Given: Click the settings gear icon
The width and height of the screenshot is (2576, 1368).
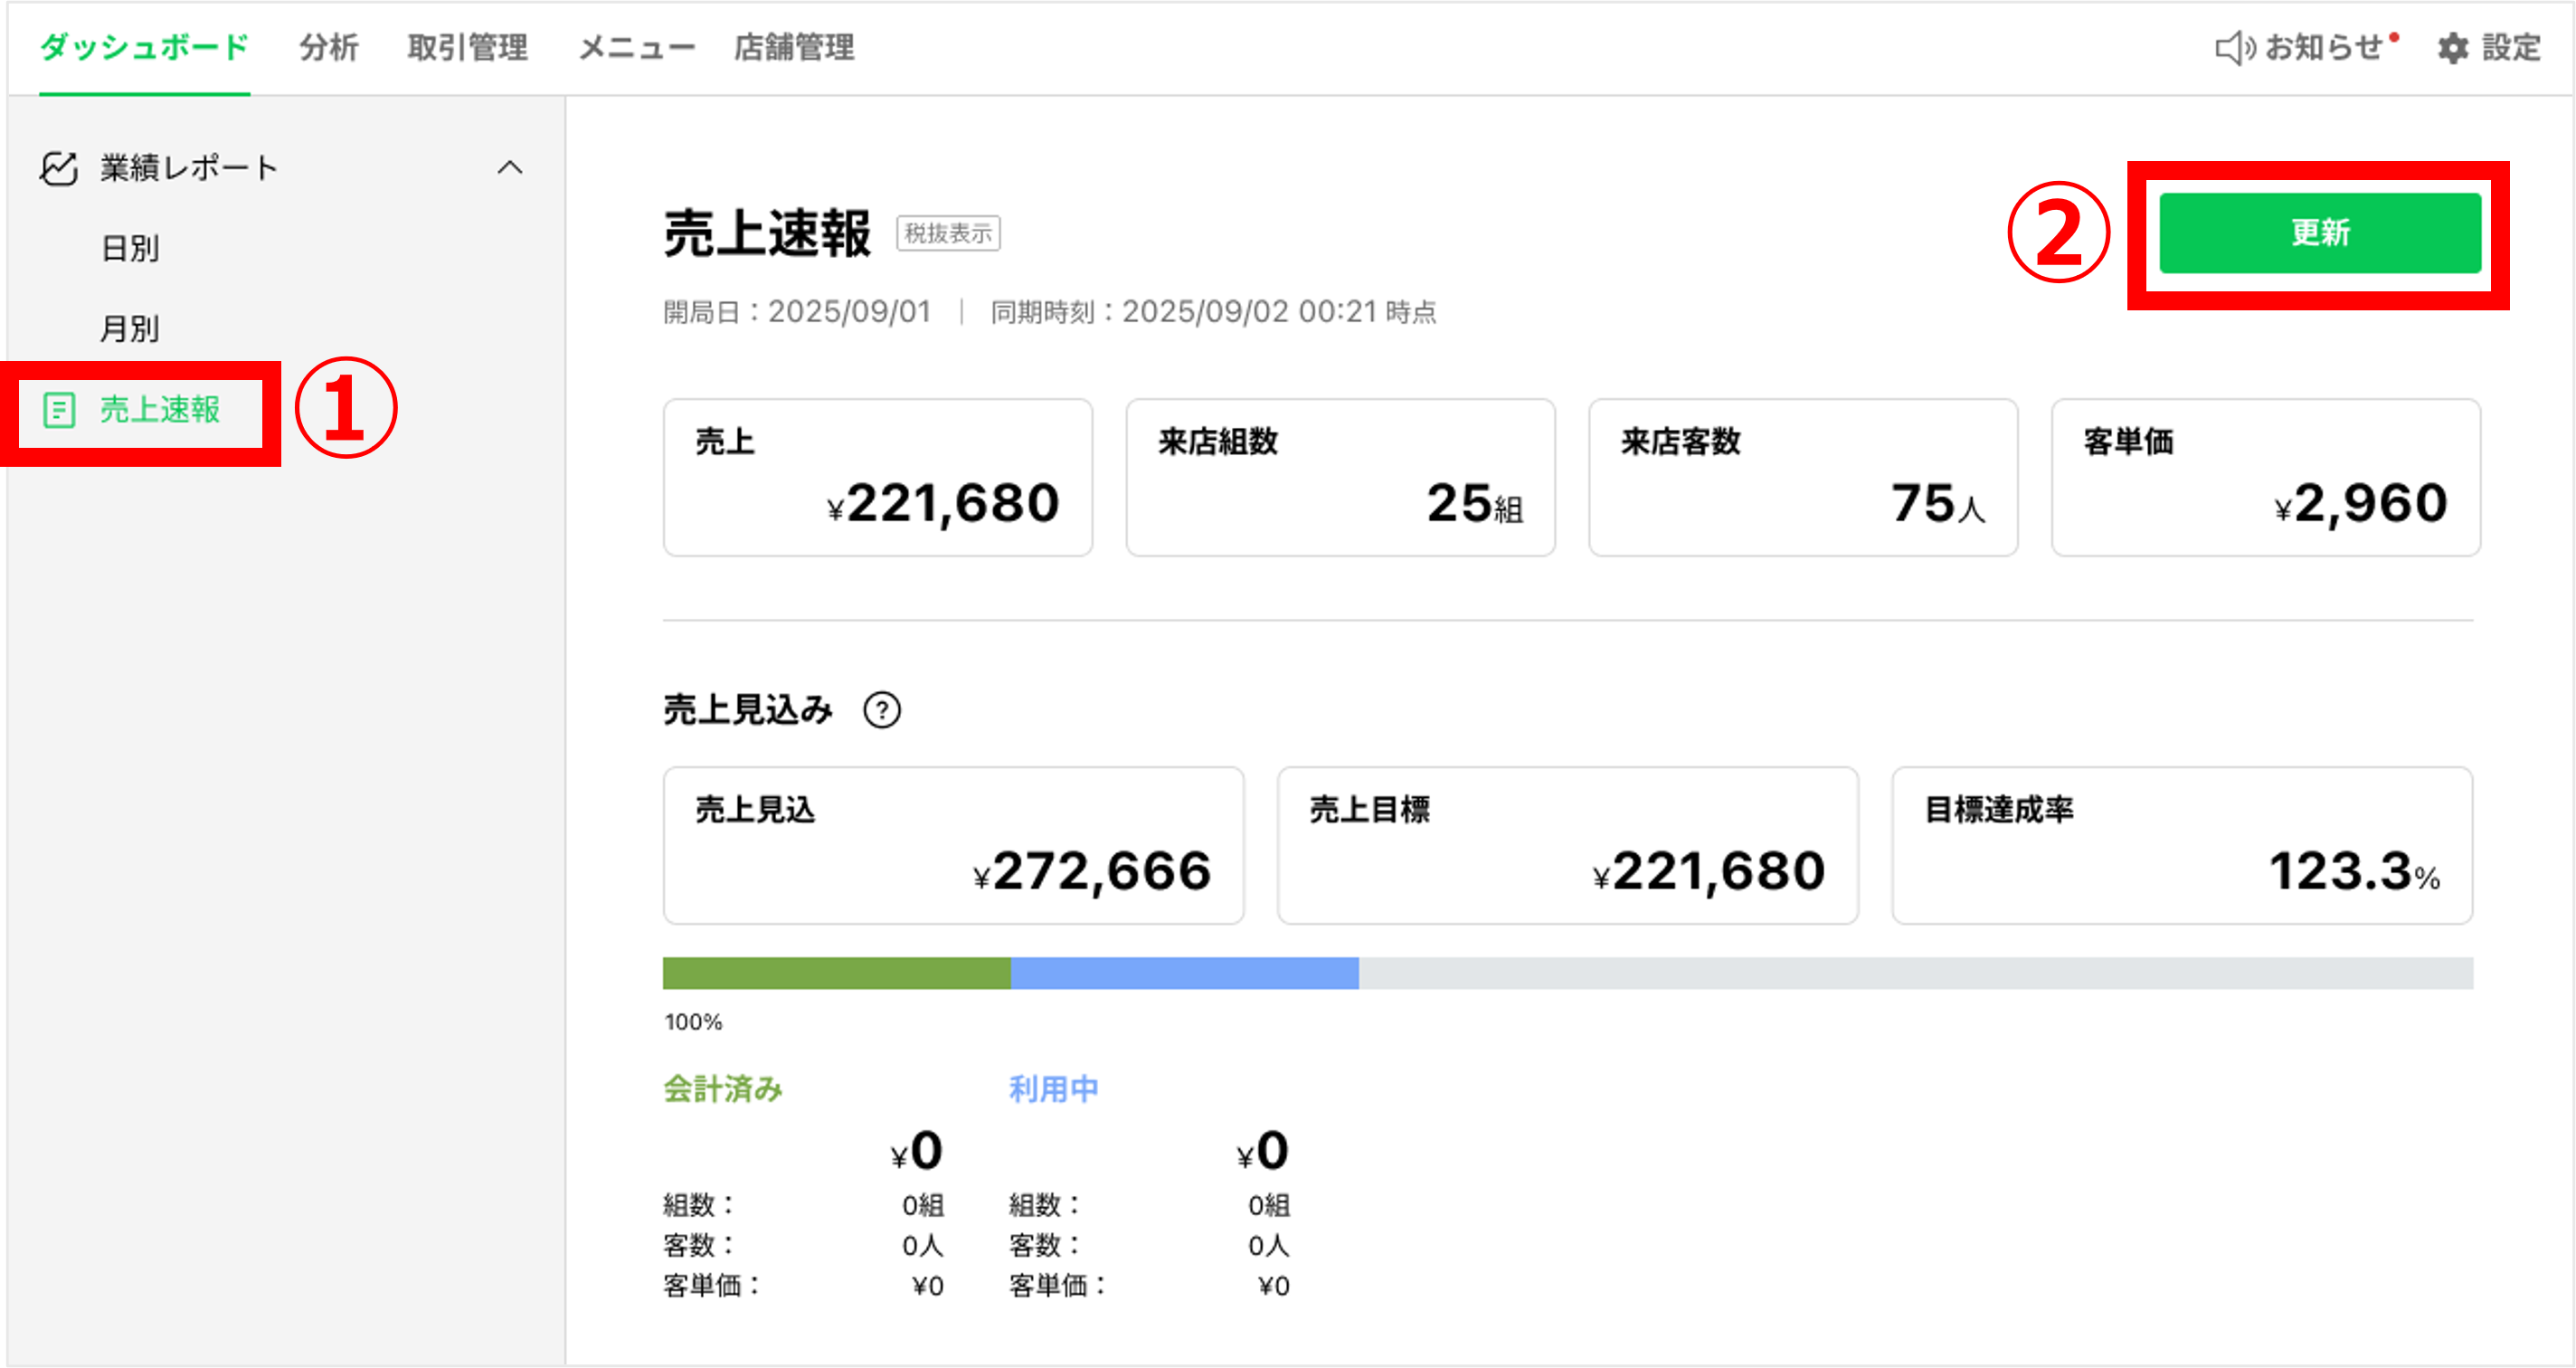Looking at the screenshot, I should point(2452,48).
